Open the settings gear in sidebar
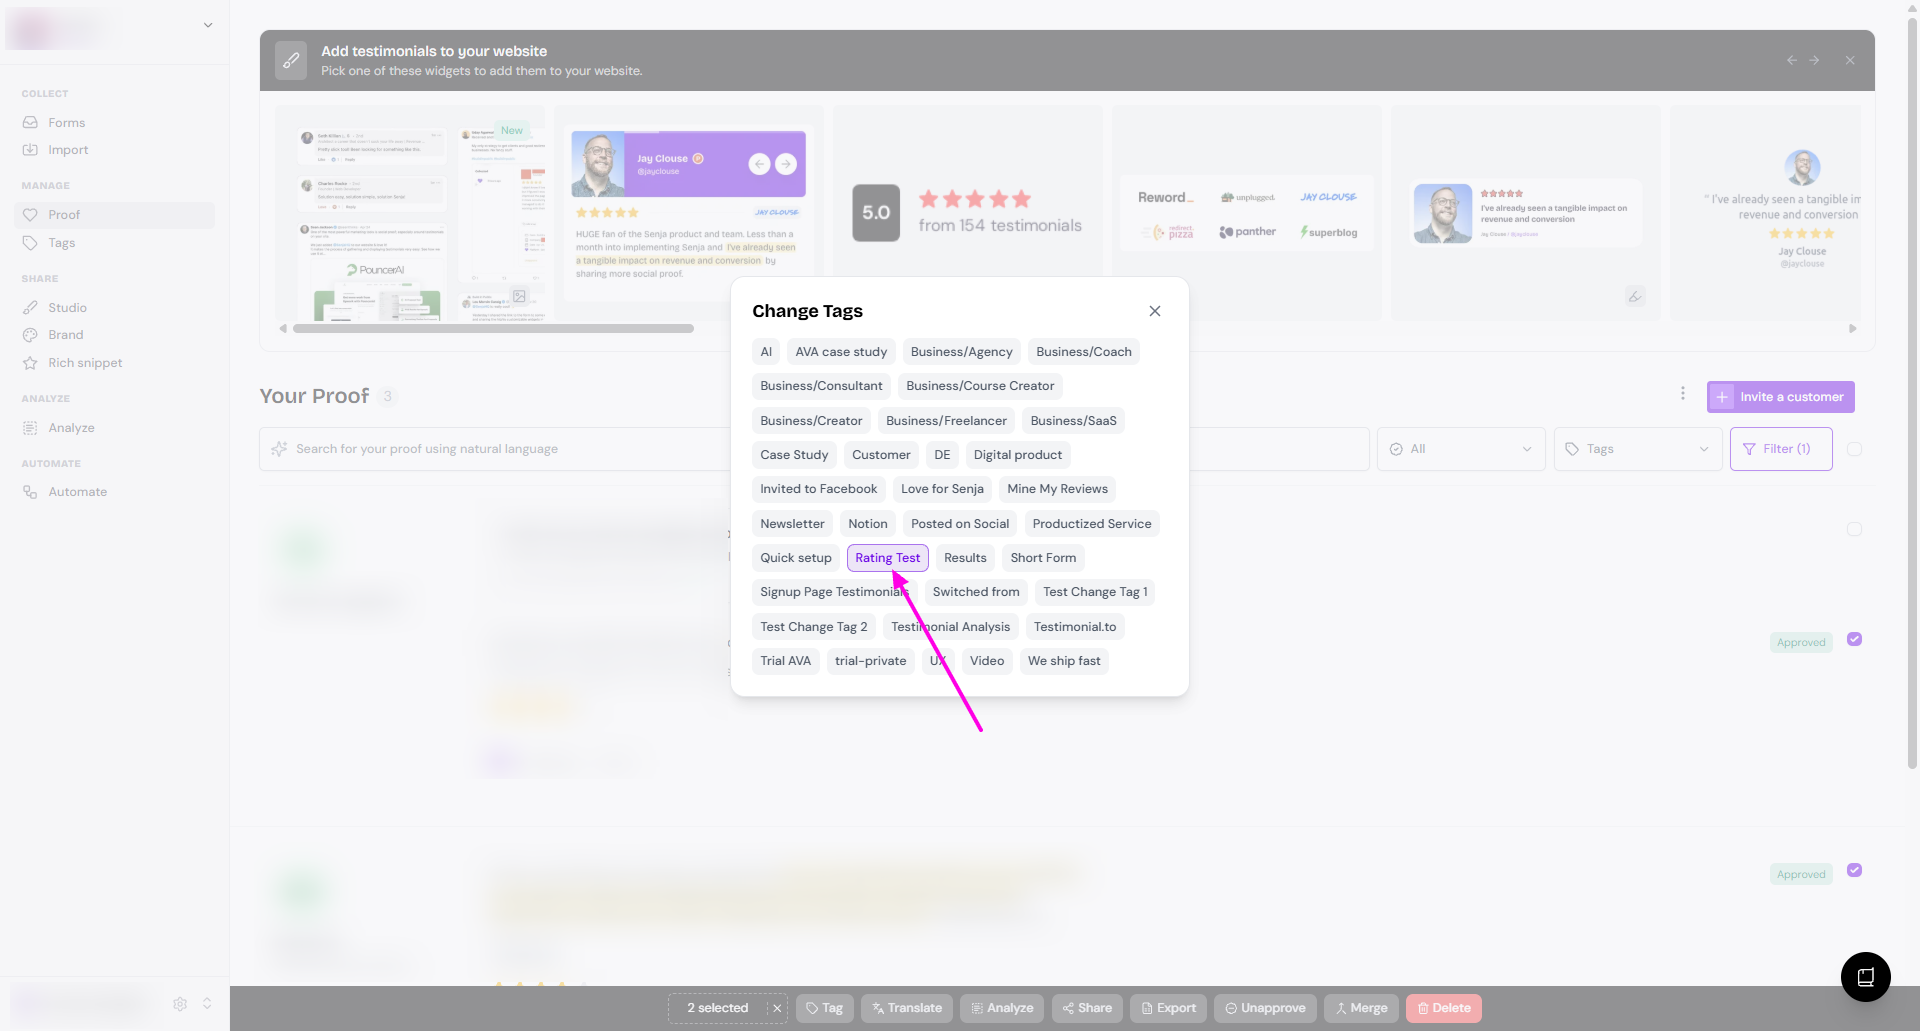Viewport: 1920px width, 1031px height. coord(180,1003)
